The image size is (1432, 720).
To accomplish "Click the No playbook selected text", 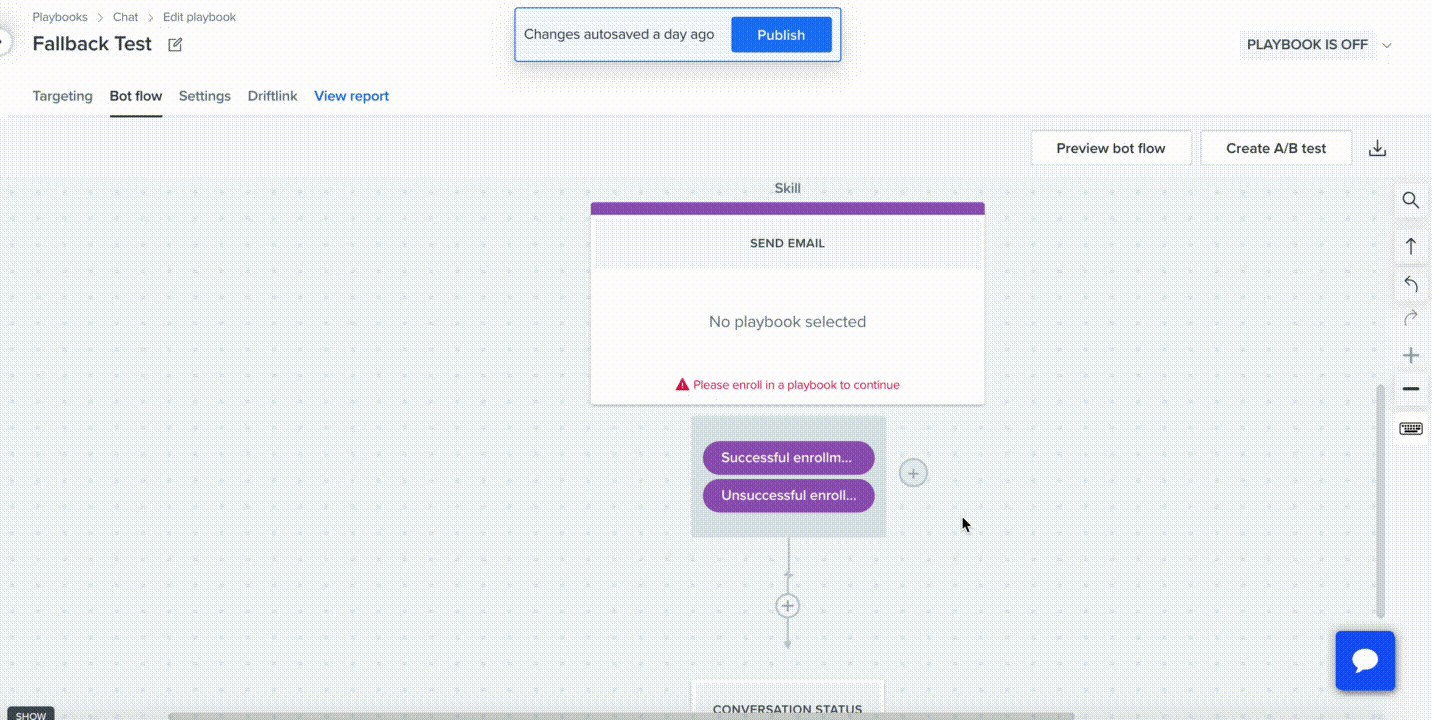I will [x=788, y=322].
